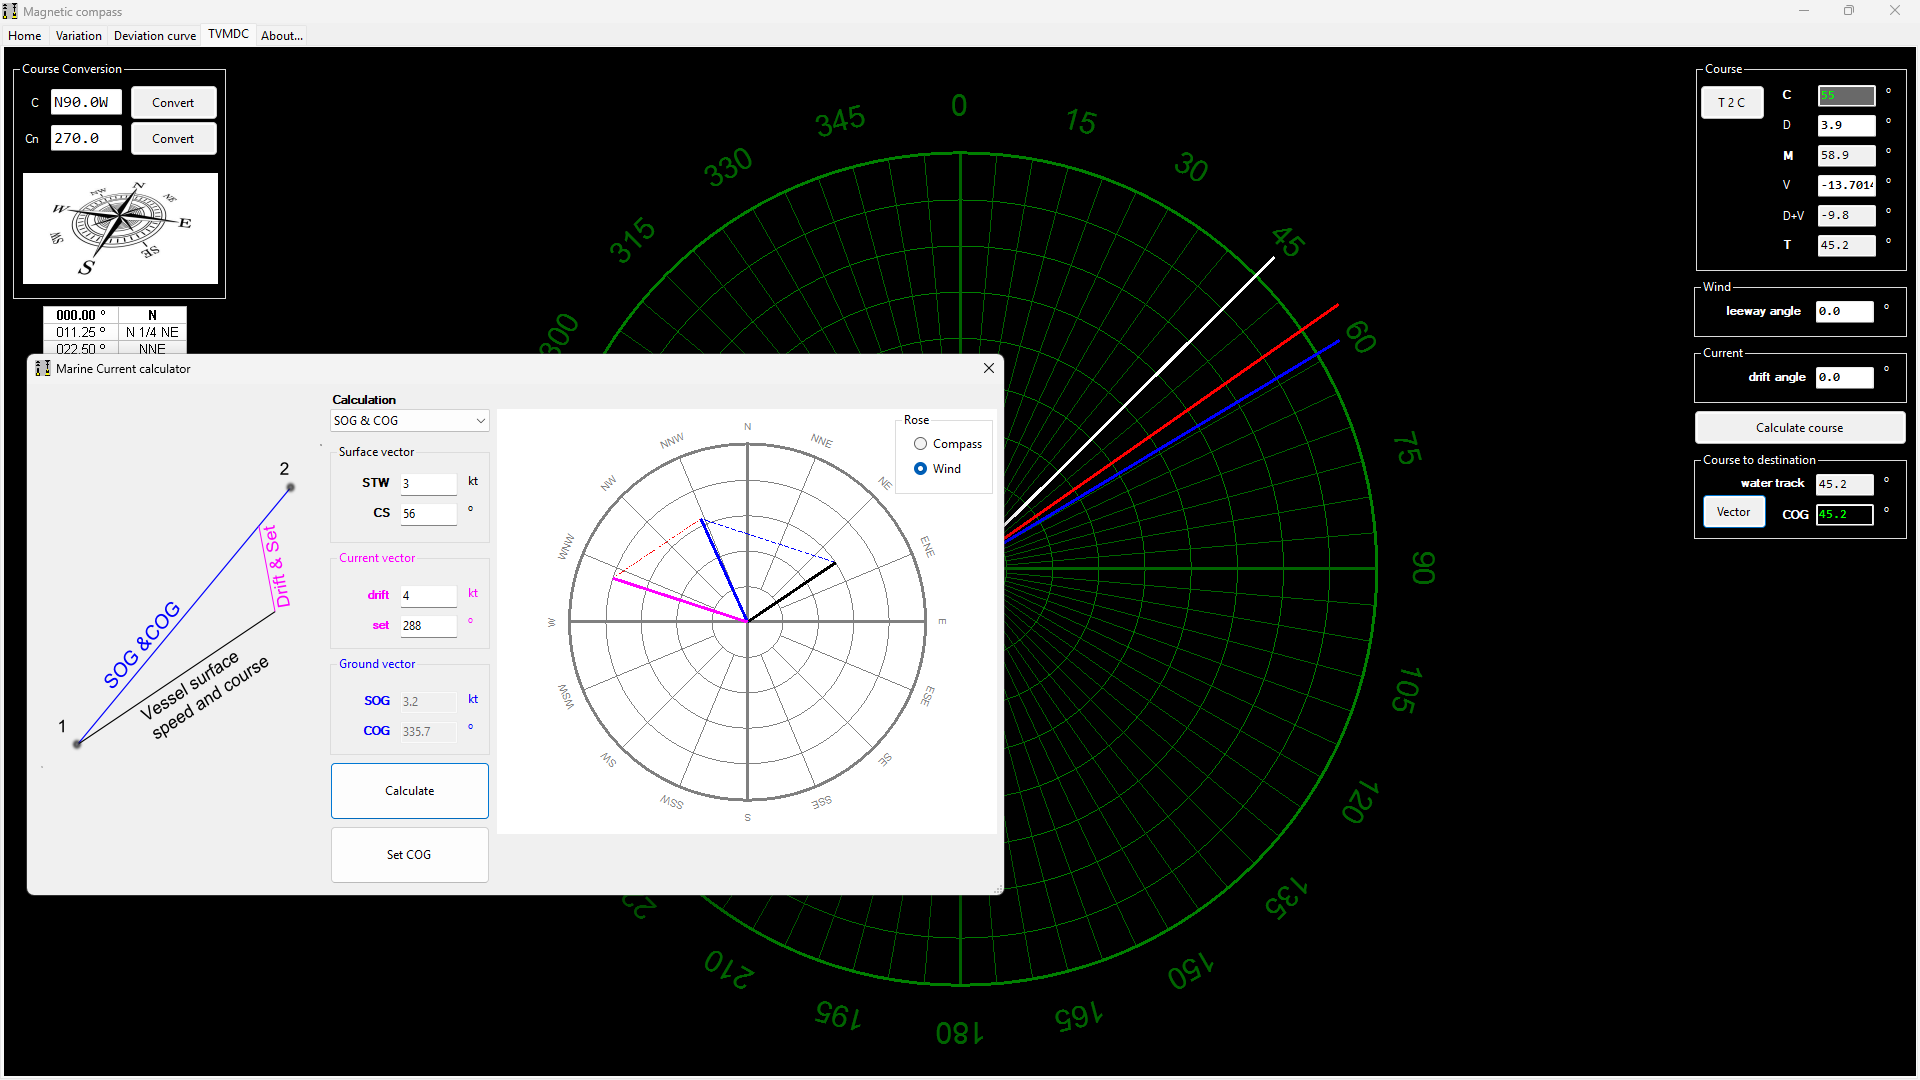Open the Variation menu
Viewport: 1920px width, 1080px height.
(x=78, y=36)
